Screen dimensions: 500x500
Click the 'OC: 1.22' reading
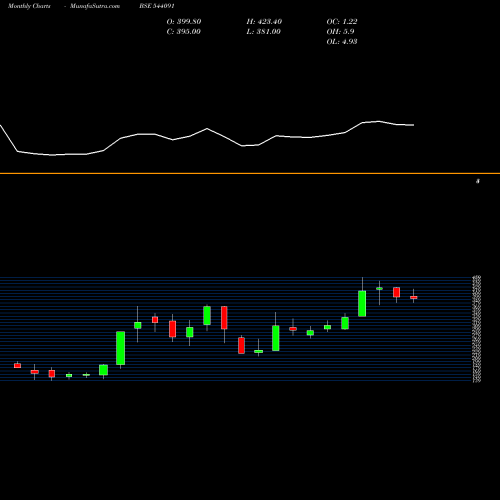point(342,22)
